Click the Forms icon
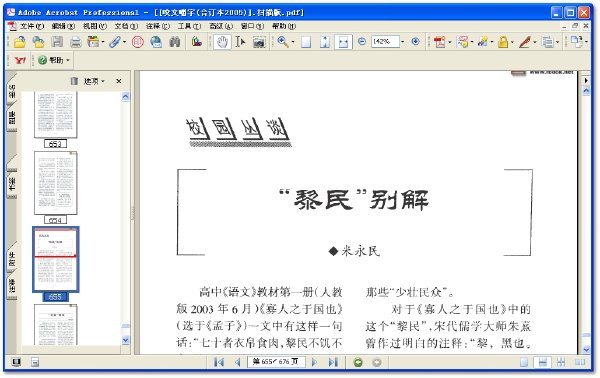Image resolution: width=600 pixels, height=378 pixels. pyautogui.click(x=548, y=42)
